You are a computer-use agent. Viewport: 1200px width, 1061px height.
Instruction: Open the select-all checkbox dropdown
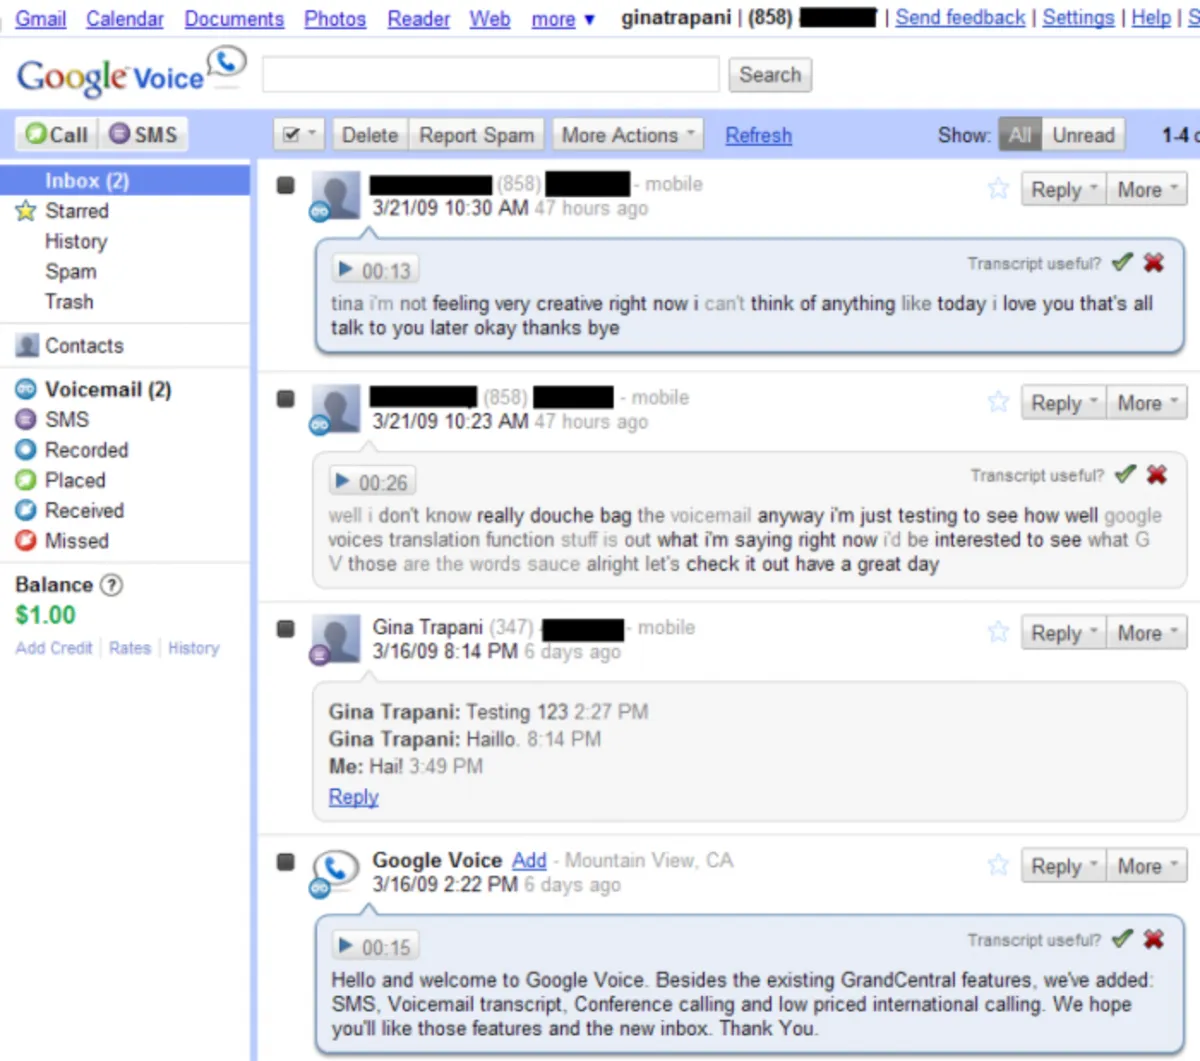[299, 134]
